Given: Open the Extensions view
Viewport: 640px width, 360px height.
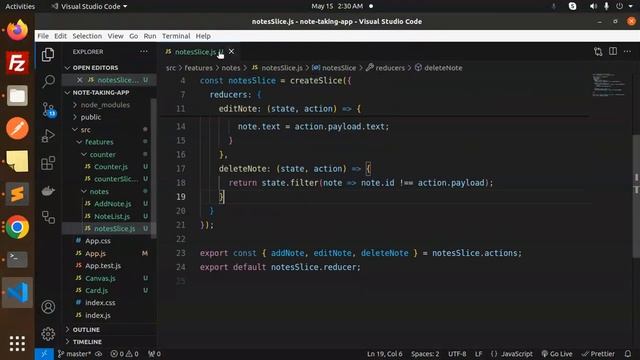Looking at the screenshot, I should (x=48, y=163).
